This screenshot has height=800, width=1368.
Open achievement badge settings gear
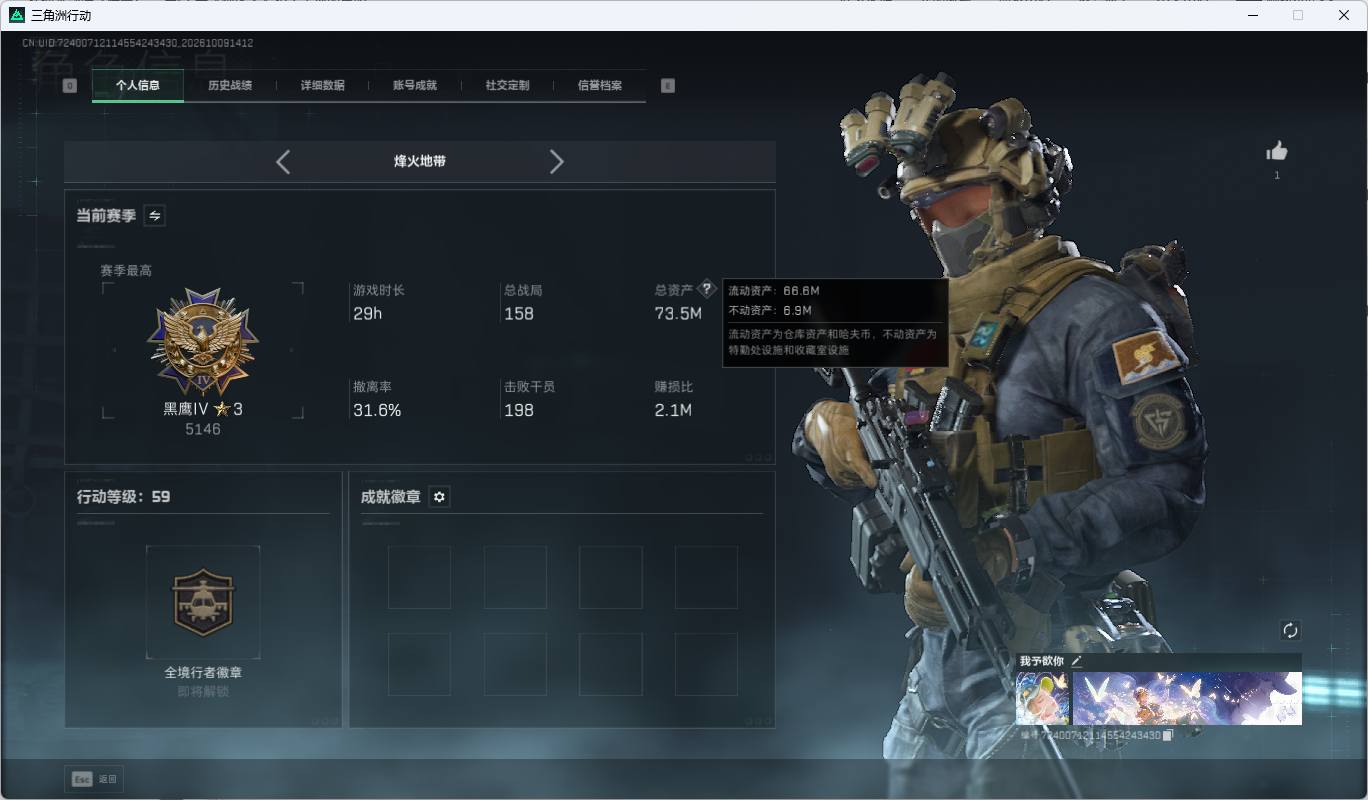439,497
